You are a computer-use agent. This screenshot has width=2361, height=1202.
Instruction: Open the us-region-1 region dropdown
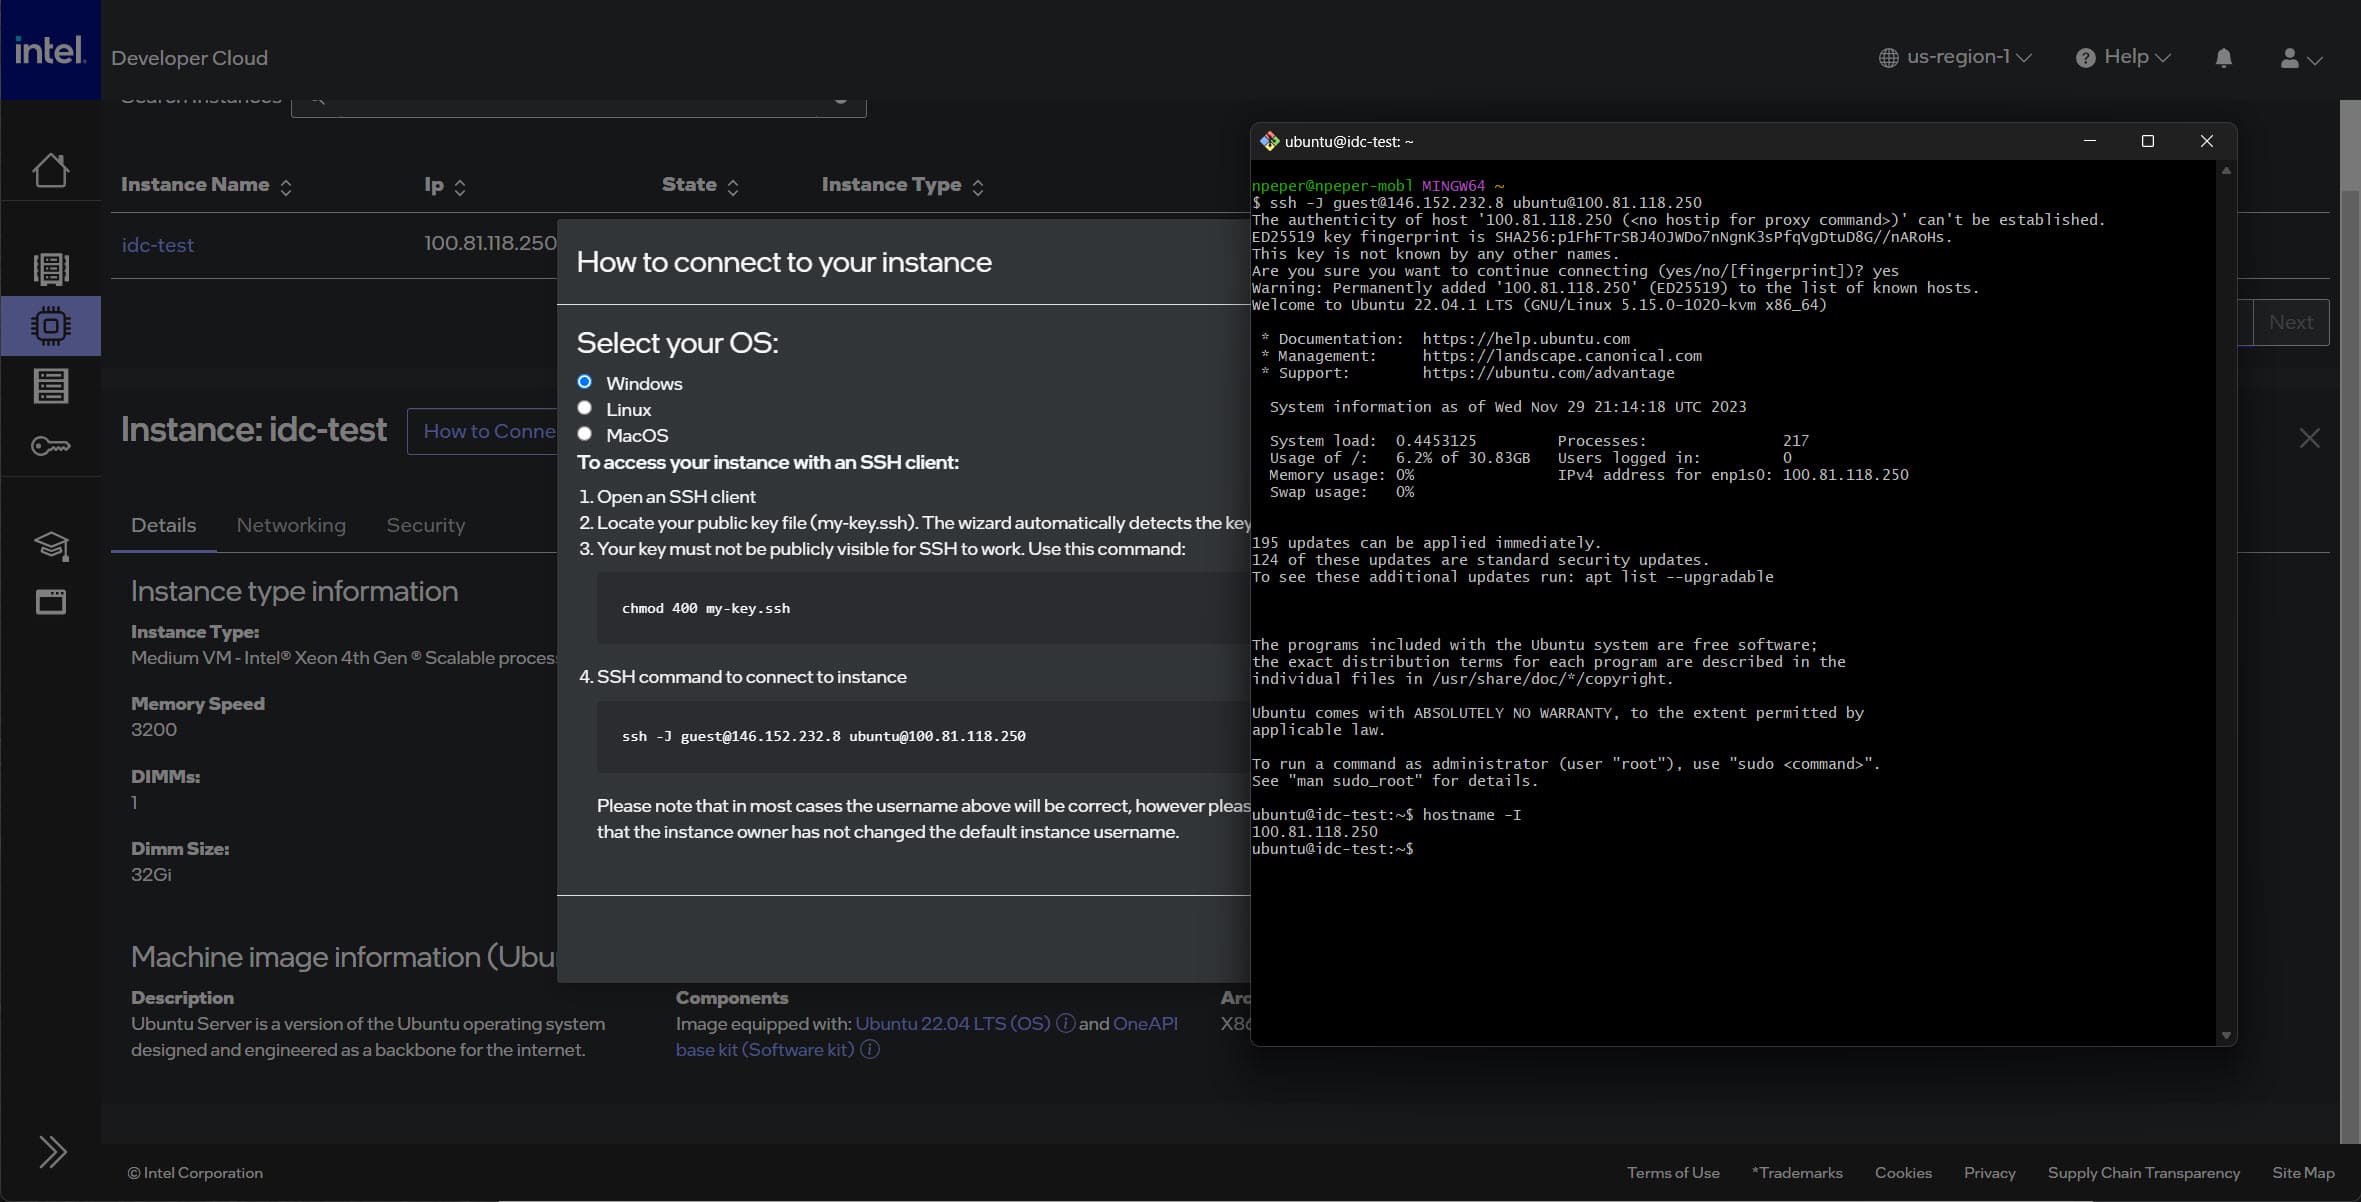click(x=1955, y=57)
